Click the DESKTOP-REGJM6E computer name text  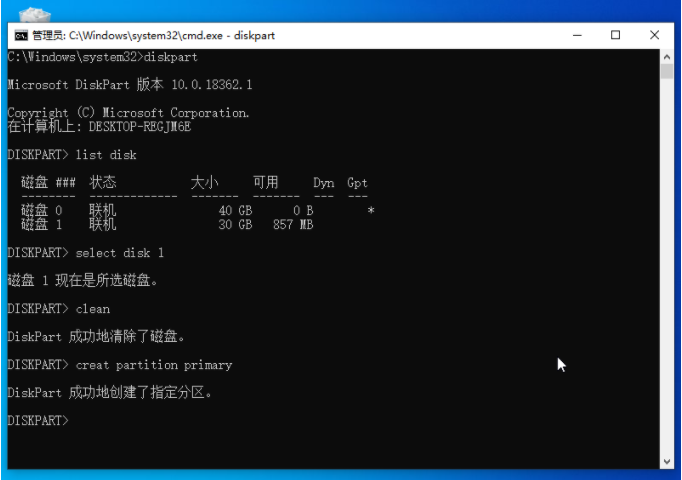point(139,127)
